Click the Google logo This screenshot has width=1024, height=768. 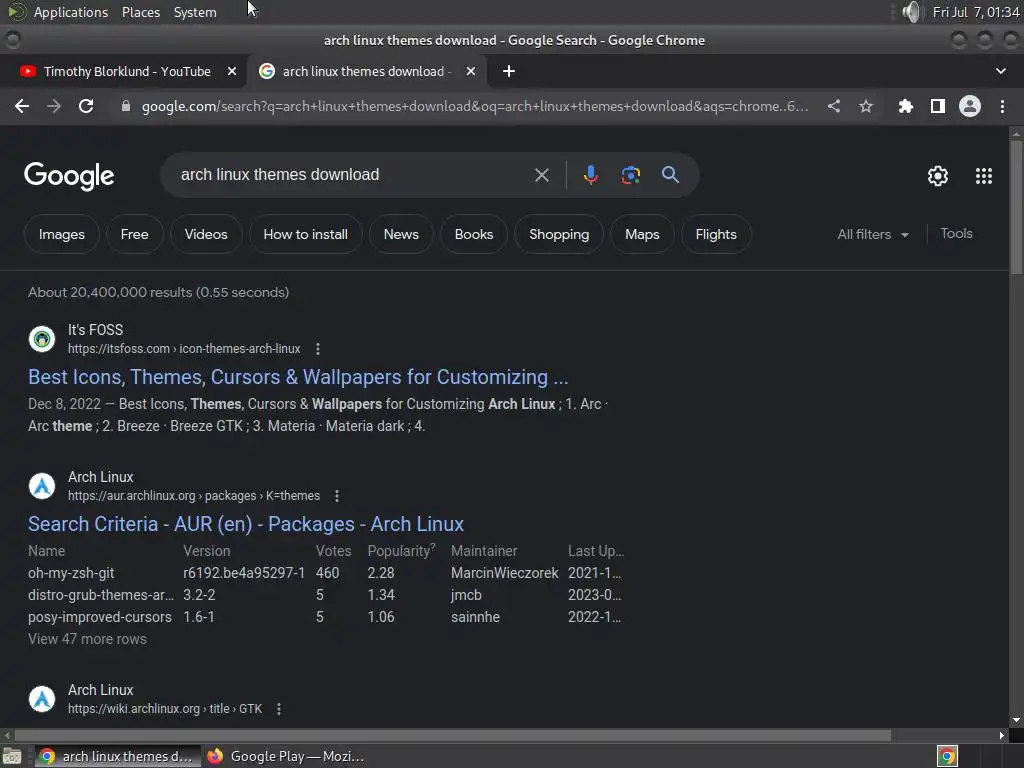pyautogui.click(x=69, y=176)
